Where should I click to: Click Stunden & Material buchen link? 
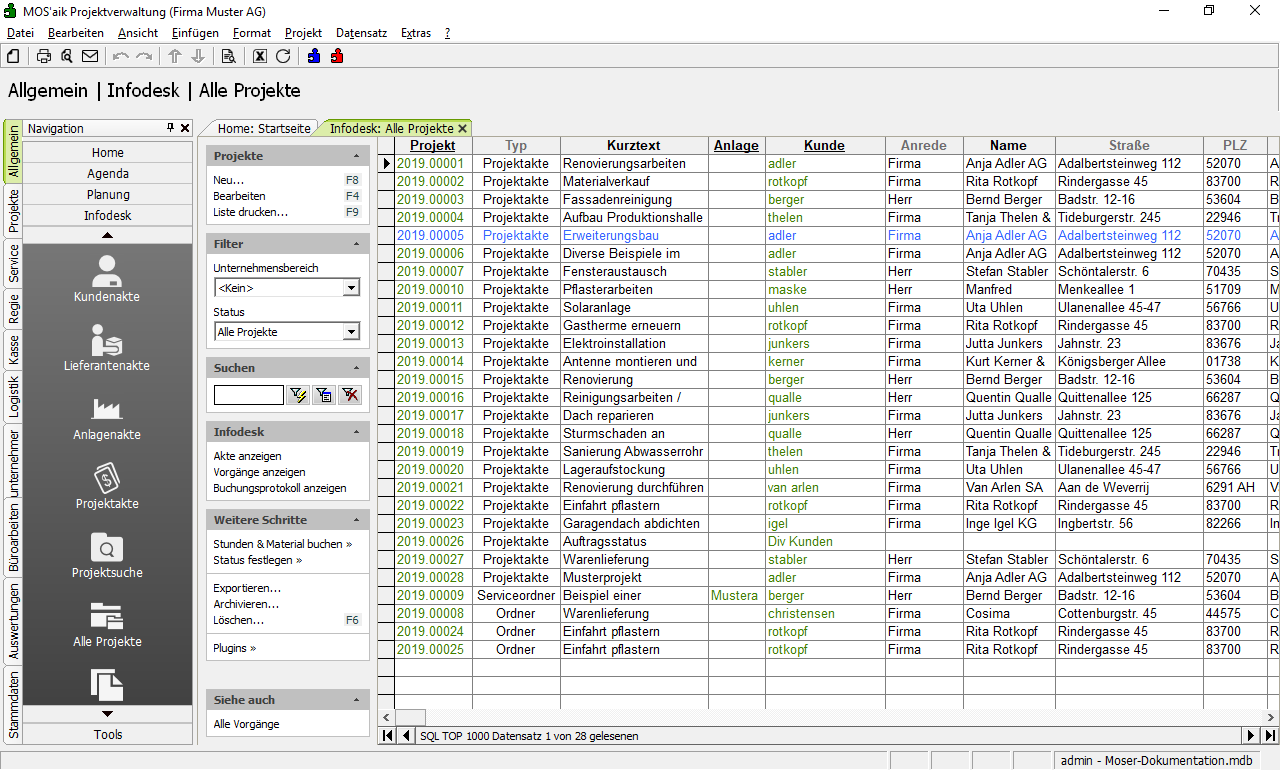click(x=282, y=544)
